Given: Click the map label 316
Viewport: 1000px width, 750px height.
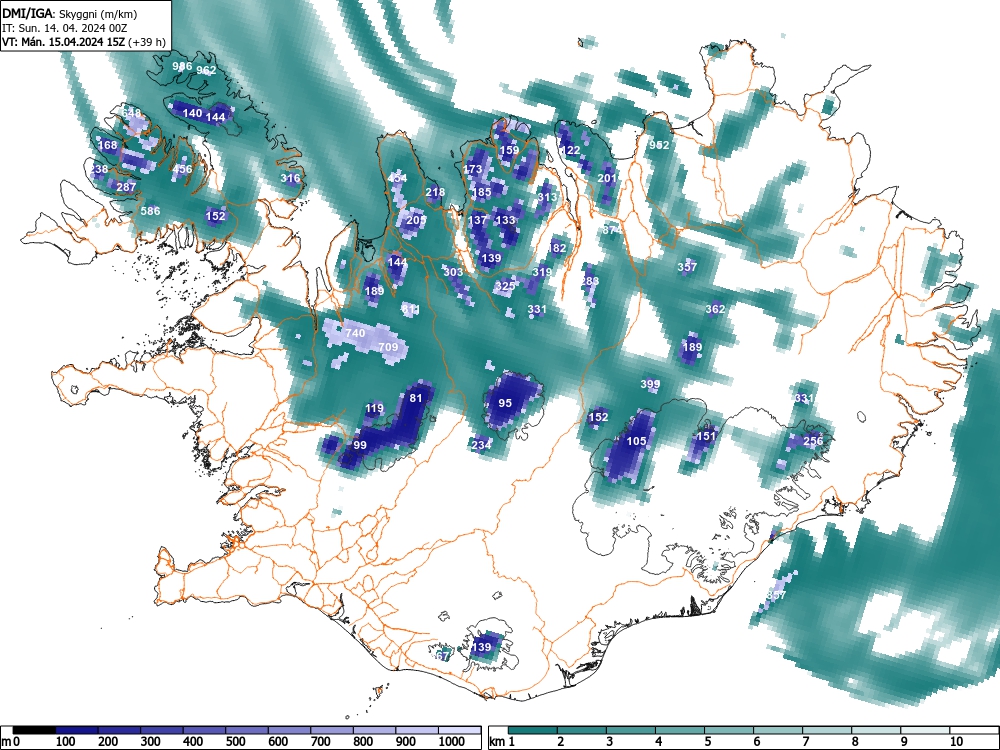Looking at the screenshot, I should click(x=290, y=178).
